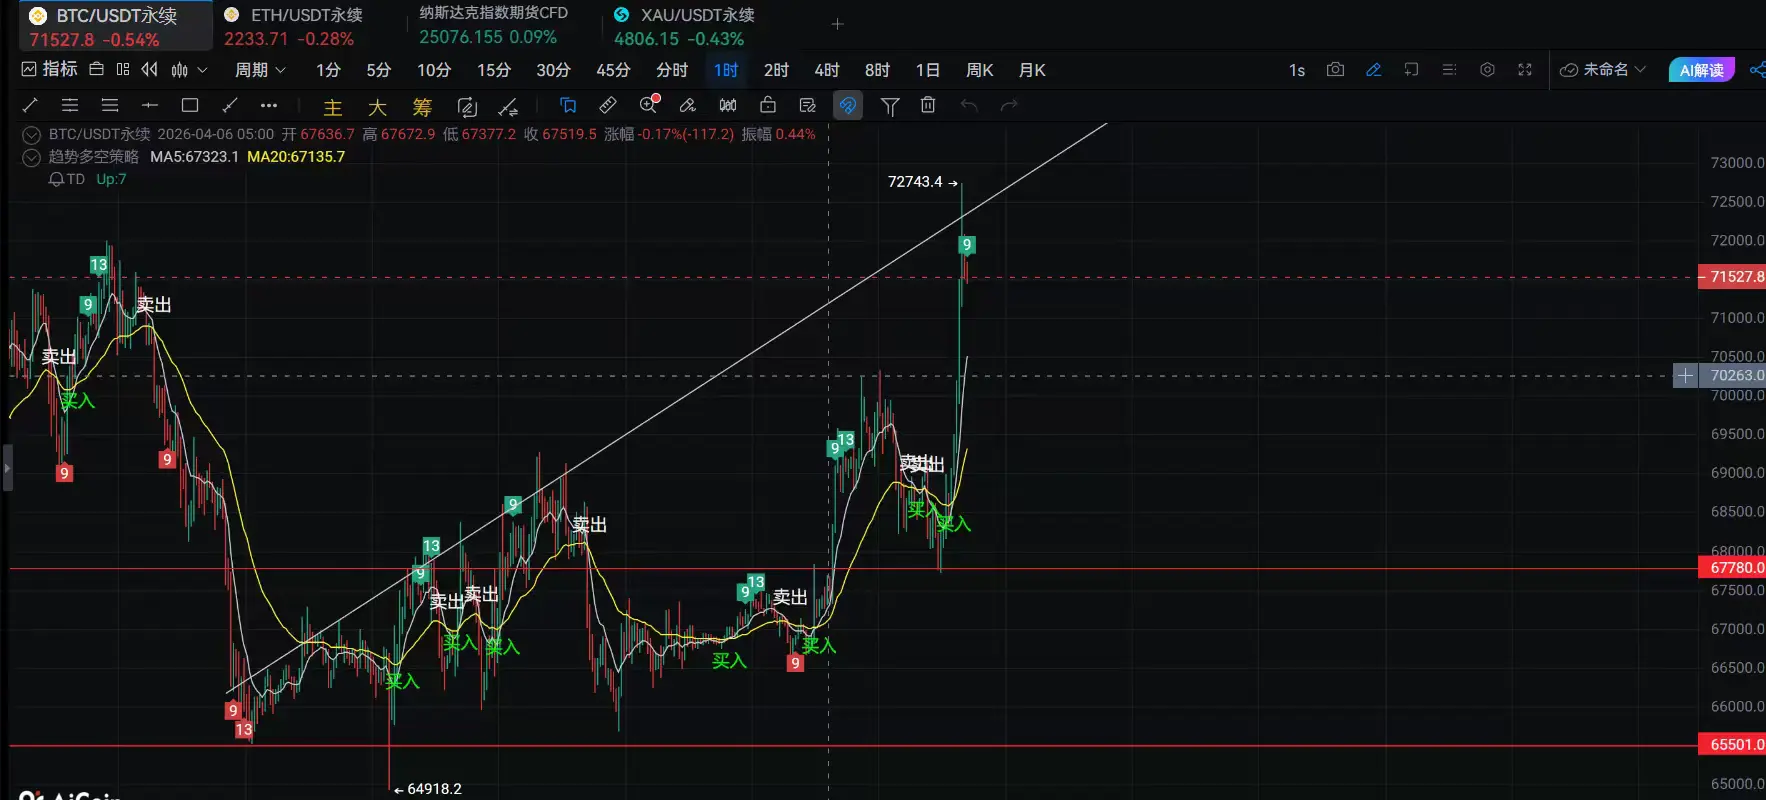Toggle the blue drawing pen icon
The width and height of the screenshot is (1766, 800).
pyautogui.click(x=1373, y=69)
